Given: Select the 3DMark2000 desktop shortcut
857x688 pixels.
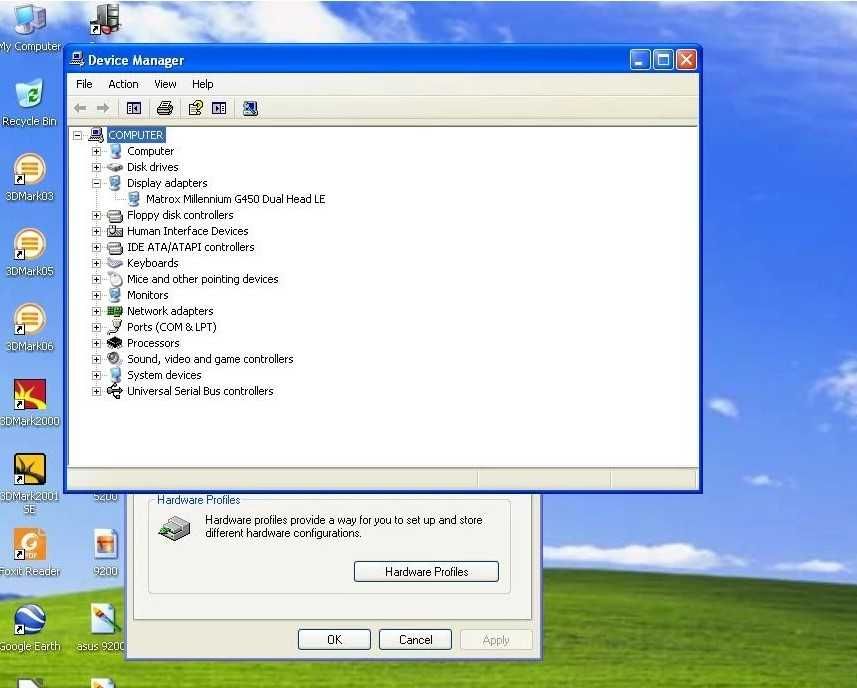Looking at the screenshot, I should [30, 402].
